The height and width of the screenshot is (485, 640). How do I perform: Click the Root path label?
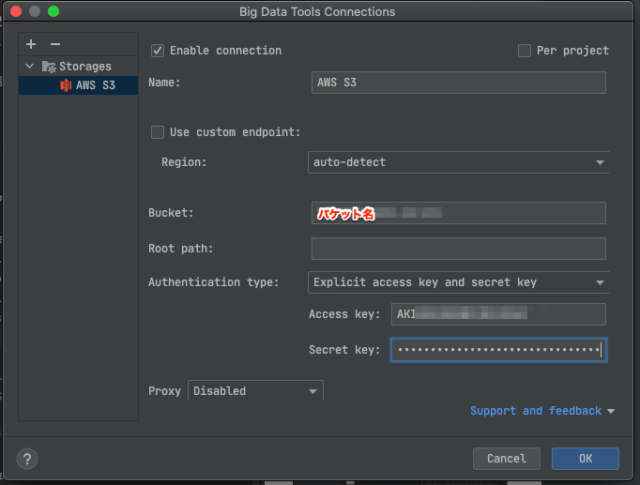[x=180, y=248]
